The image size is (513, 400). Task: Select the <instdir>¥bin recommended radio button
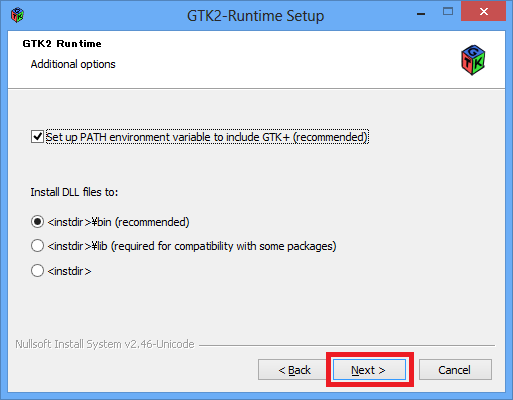37,222
